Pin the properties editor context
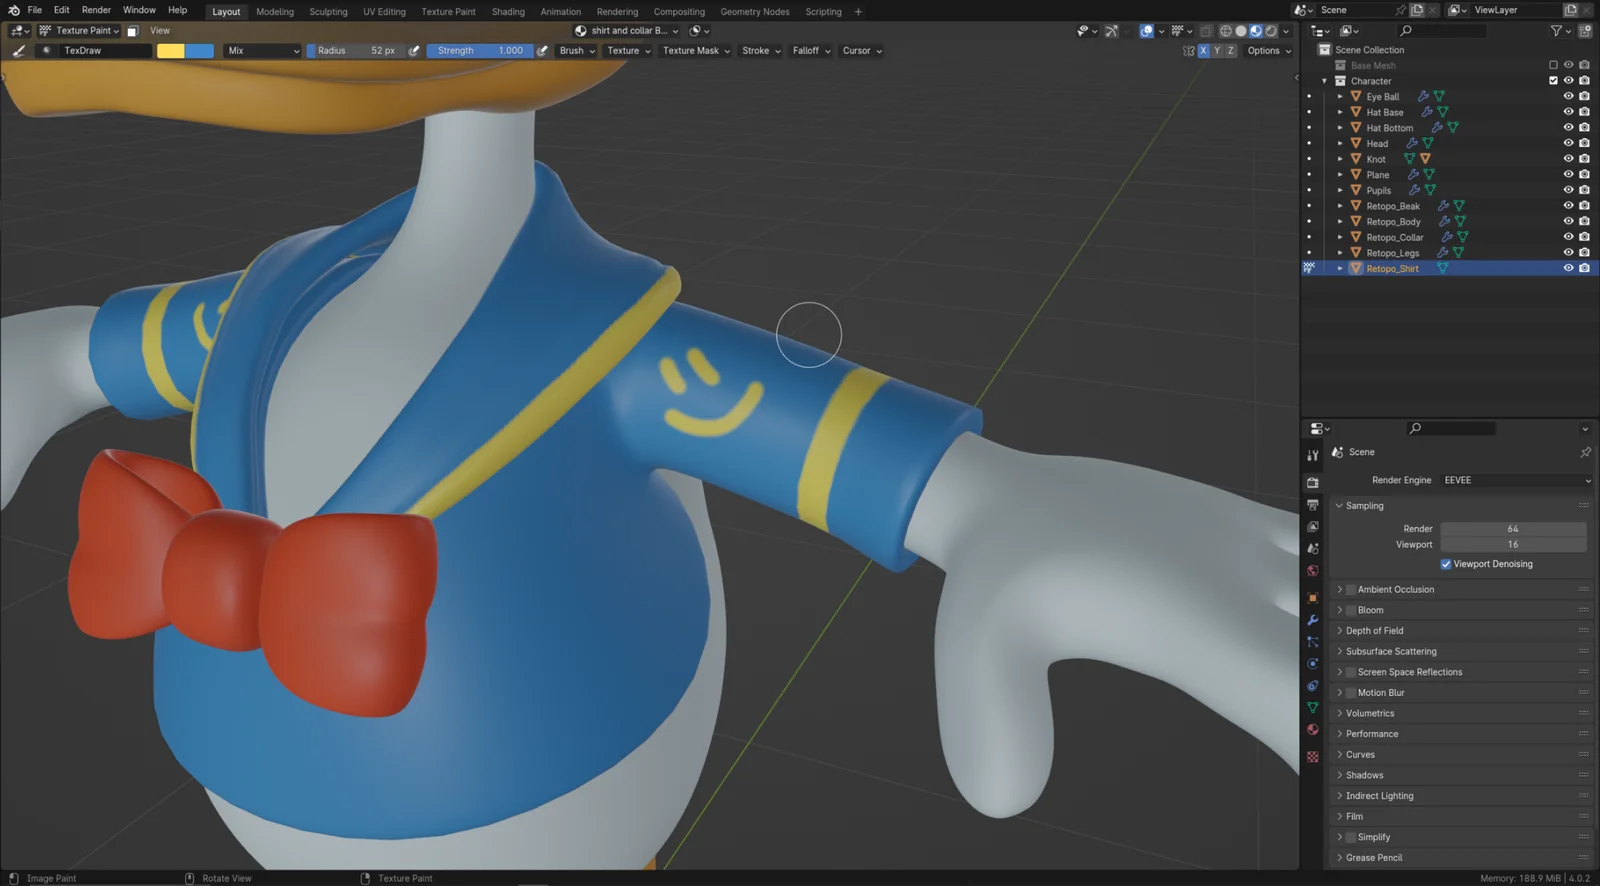This screenshot has width=1600, height=886. click(x=1585, y=452)
